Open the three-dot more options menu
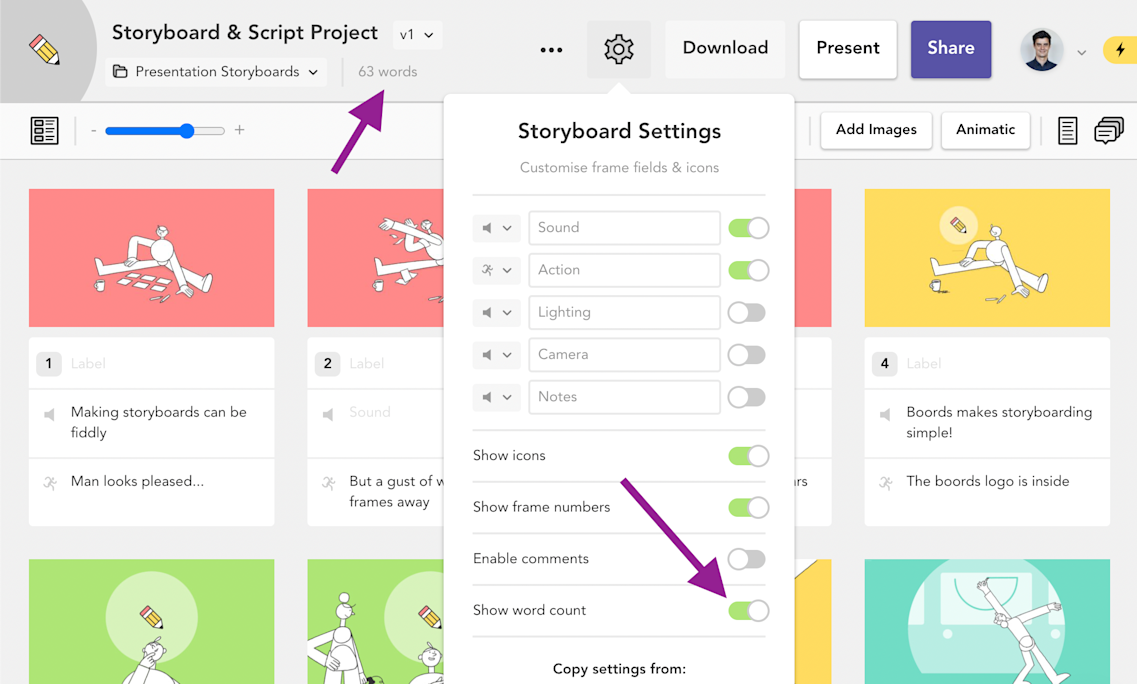 [x=551, y=50]
